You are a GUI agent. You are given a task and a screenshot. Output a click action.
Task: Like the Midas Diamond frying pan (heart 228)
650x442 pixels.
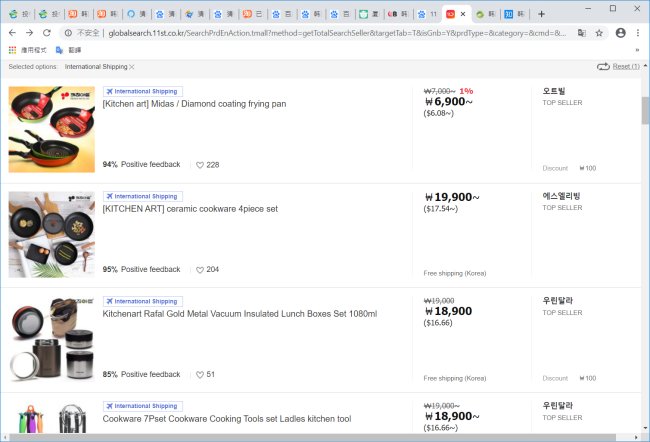point(200,165)
